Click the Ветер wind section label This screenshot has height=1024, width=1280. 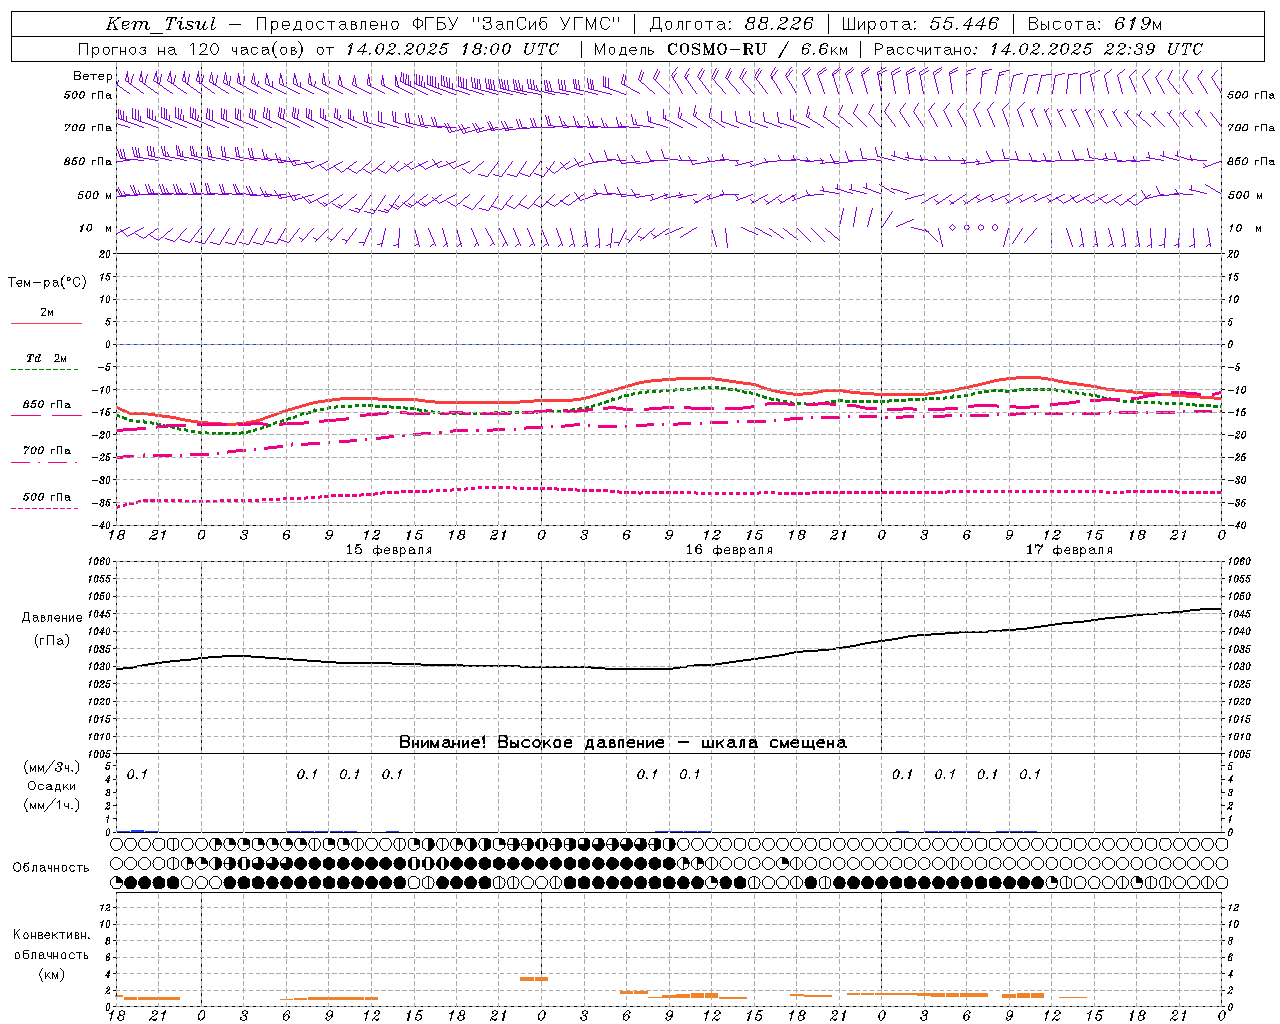pos(92,76)
